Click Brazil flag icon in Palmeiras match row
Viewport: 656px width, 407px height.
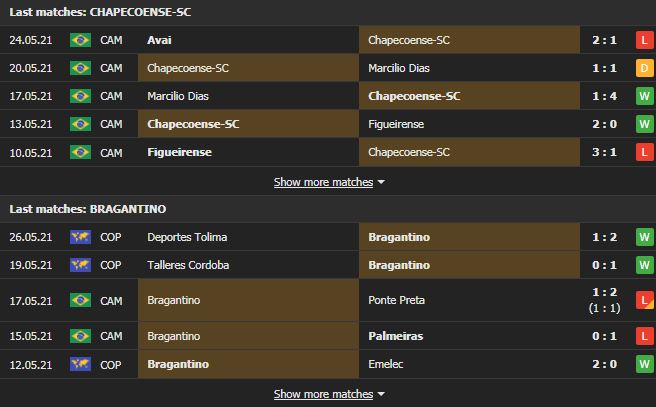80,336
